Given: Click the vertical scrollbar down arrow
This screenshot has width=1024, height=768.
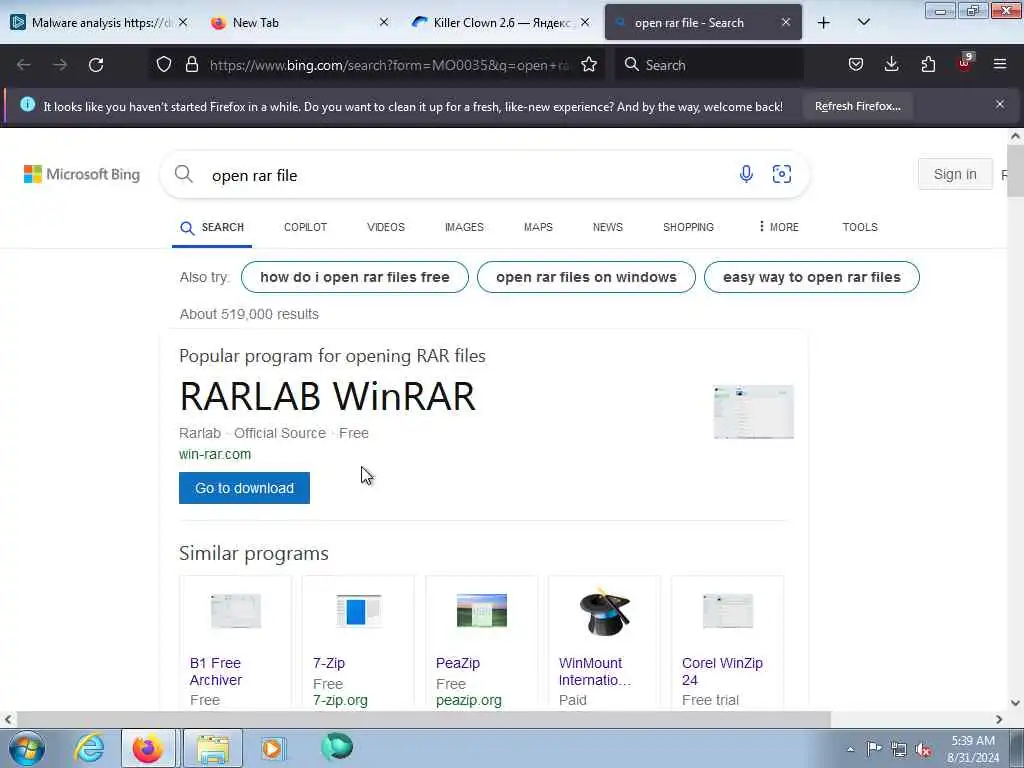Looking at the screenshot, I should [1015, 703].
